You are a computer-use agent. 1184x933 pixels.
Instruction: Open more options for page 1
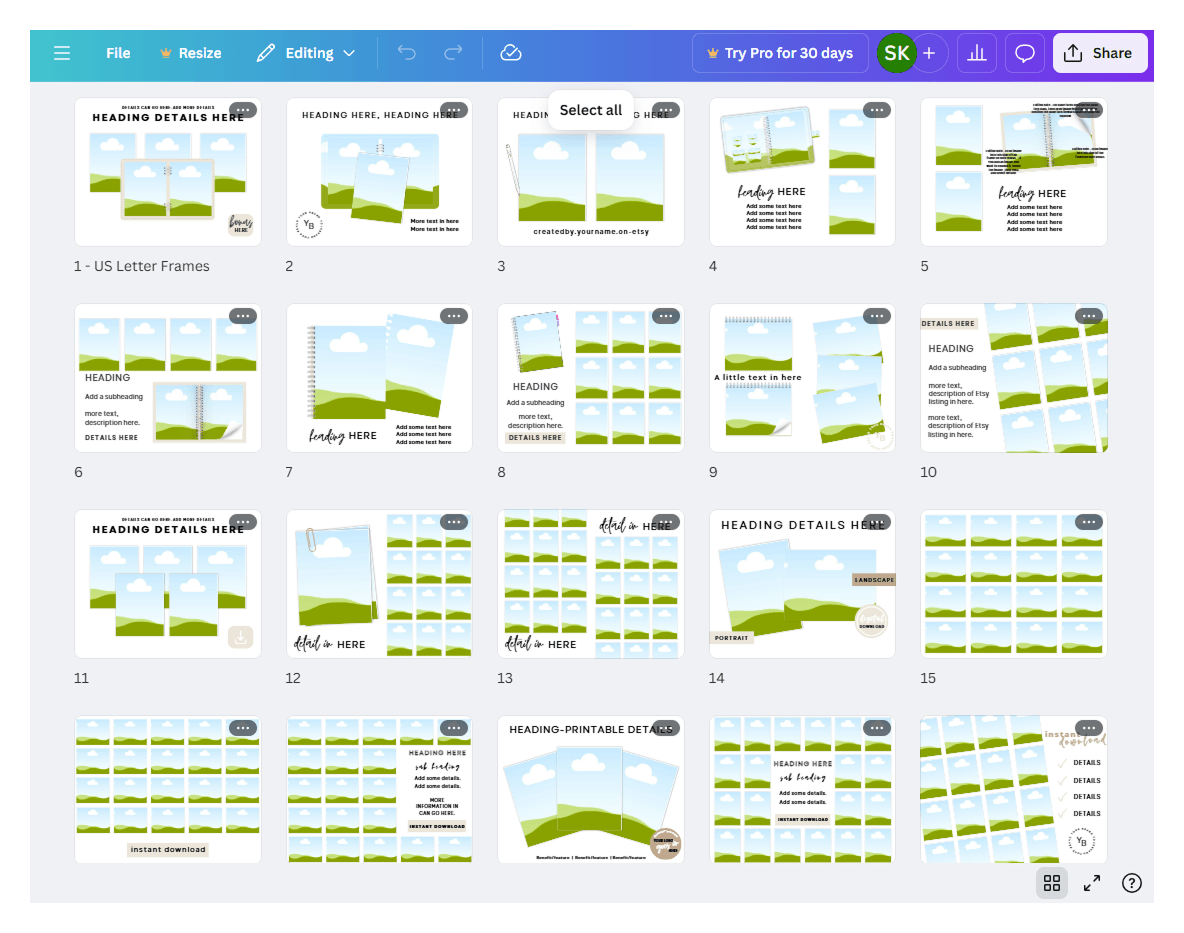[x=242, y=110]
